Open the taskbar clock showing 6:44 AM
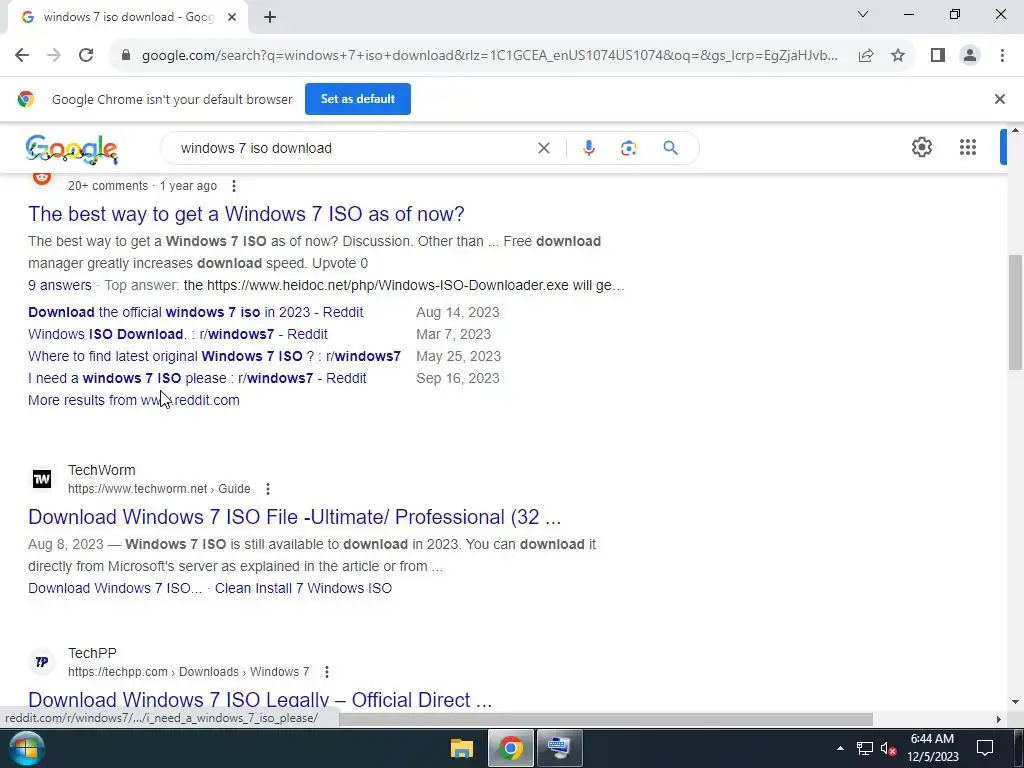The width and height of the screenshot is (1024, 768). (x=933, y=748)
